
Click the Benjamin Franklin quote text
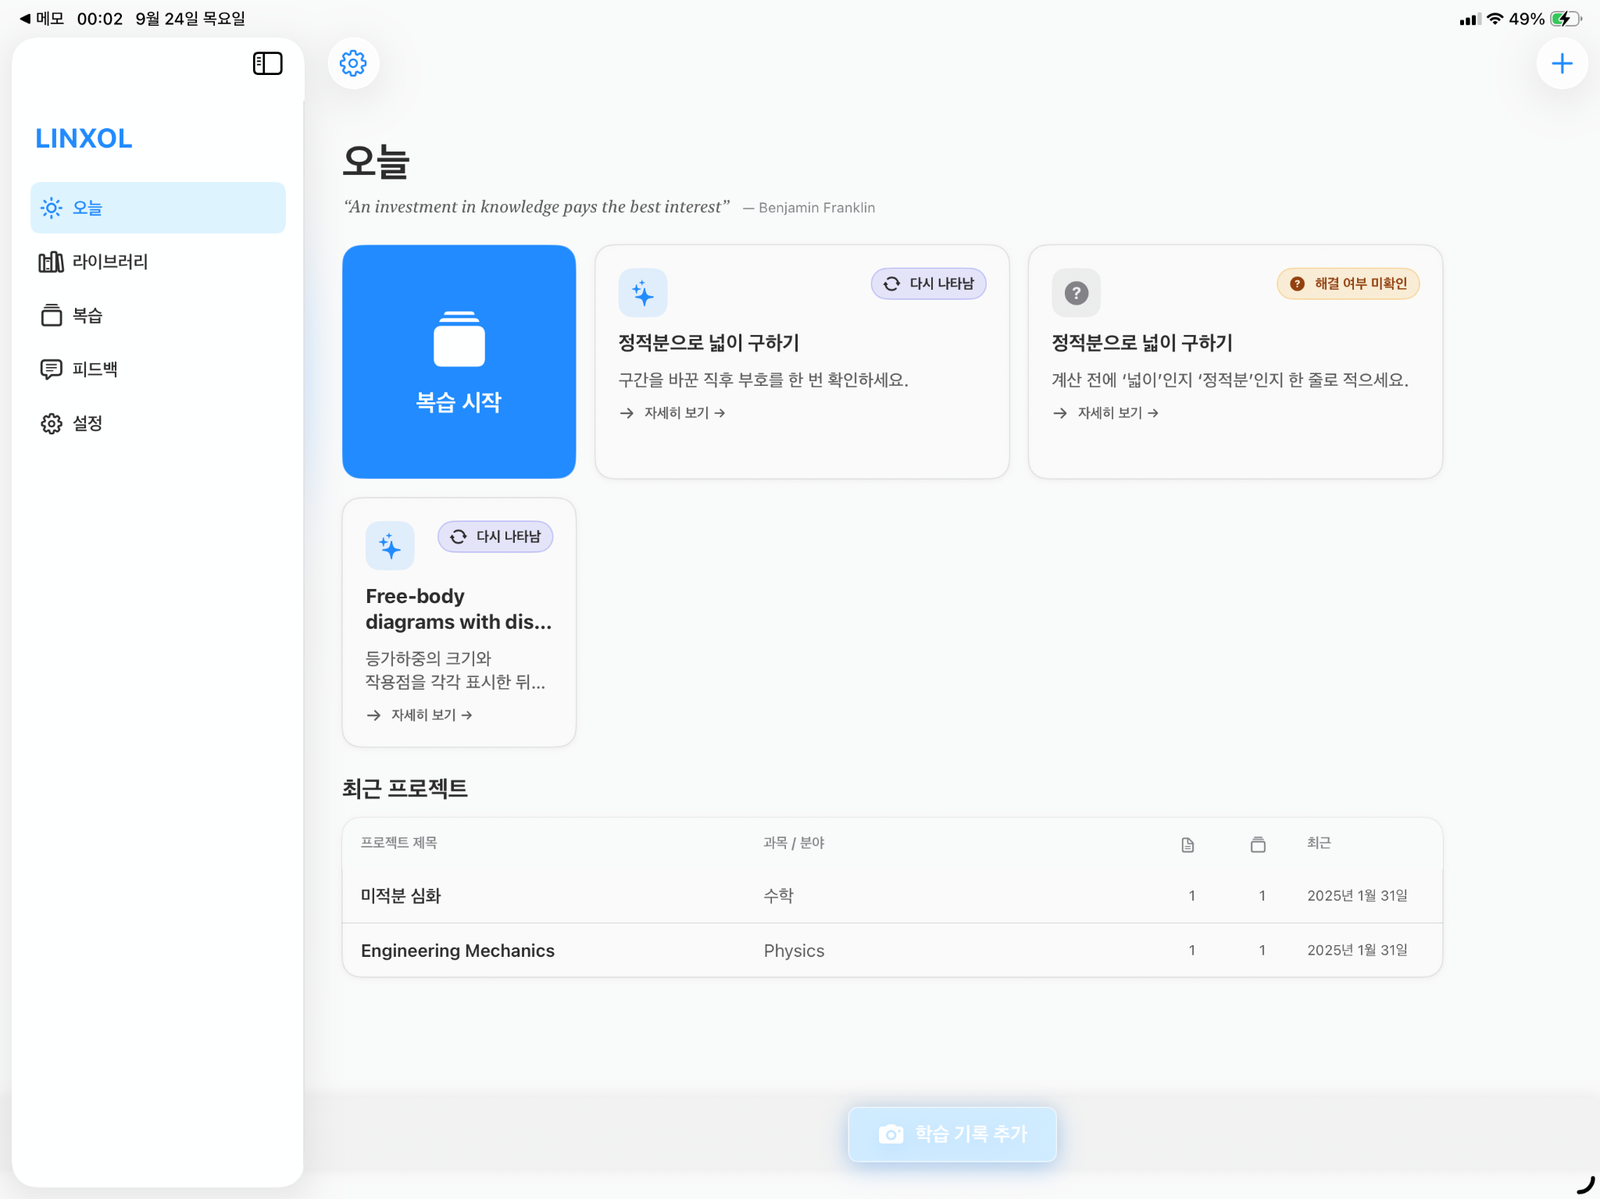click(537, 207)
